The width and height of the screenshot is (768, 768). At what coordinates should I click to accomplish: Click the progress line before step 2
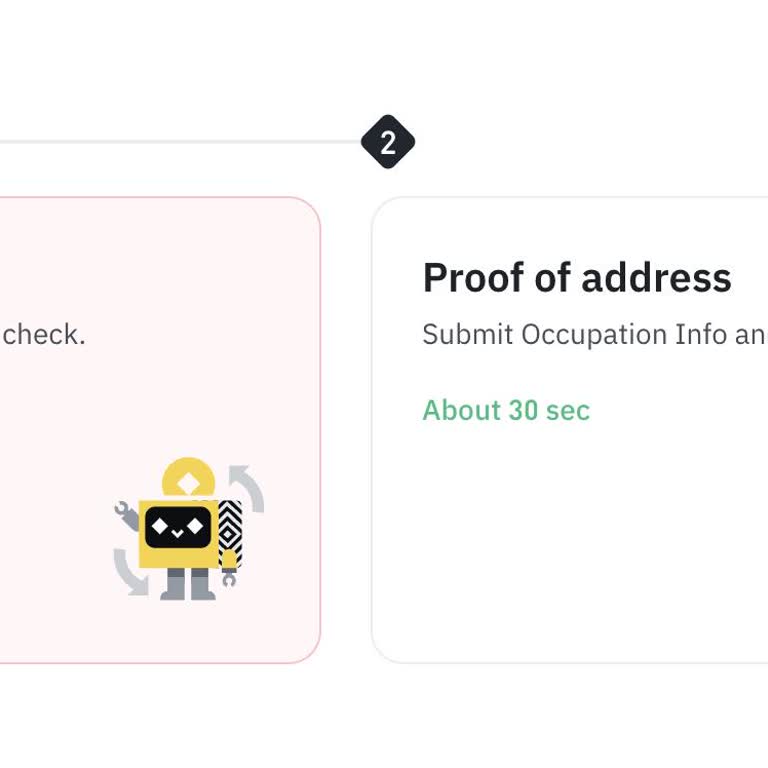(180, 142)
